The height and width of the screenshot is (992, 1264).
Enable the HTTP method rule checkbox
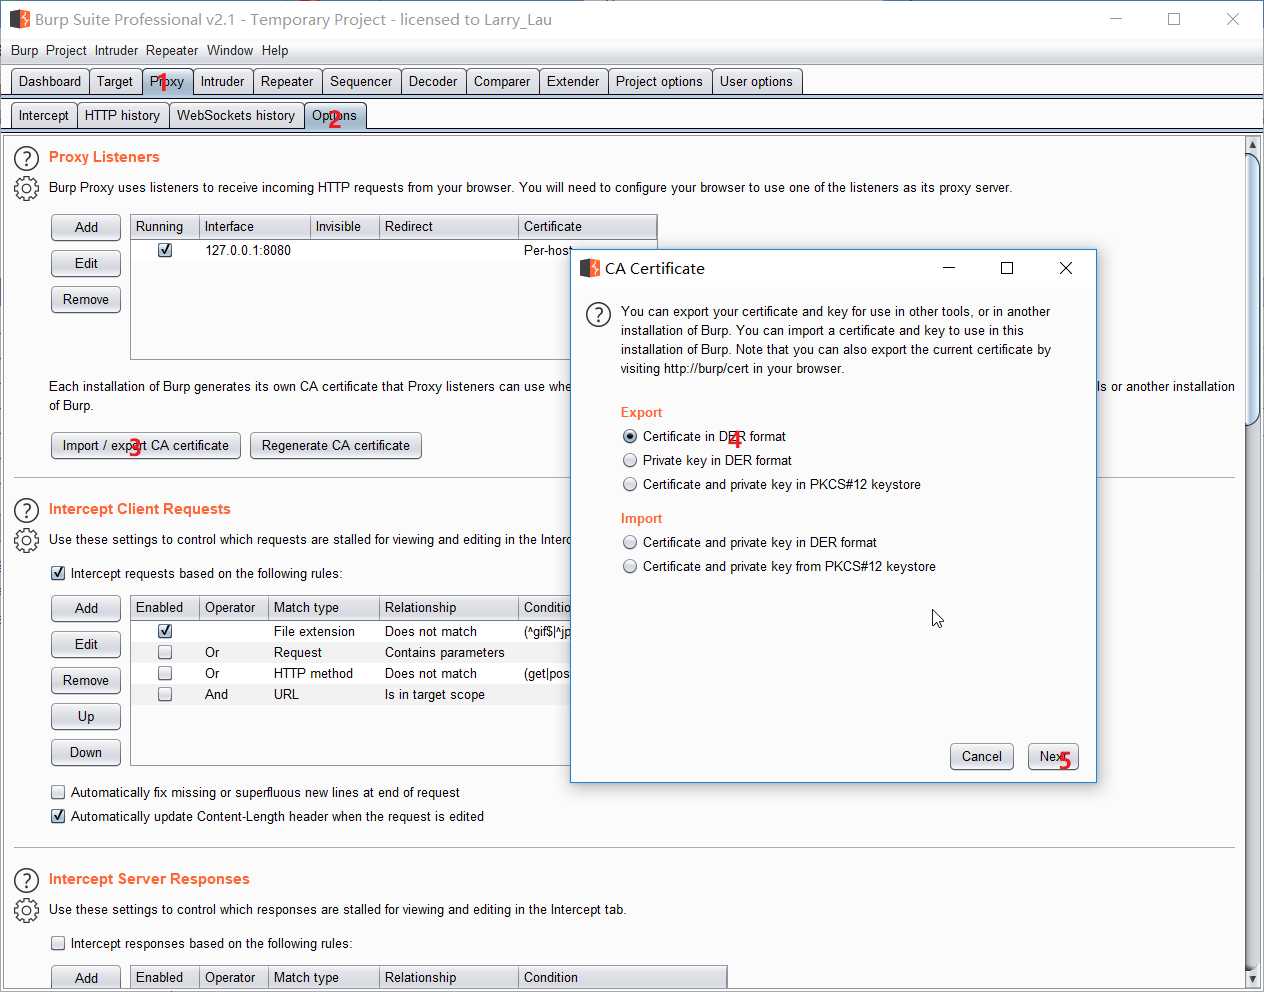tap(165, 673)
